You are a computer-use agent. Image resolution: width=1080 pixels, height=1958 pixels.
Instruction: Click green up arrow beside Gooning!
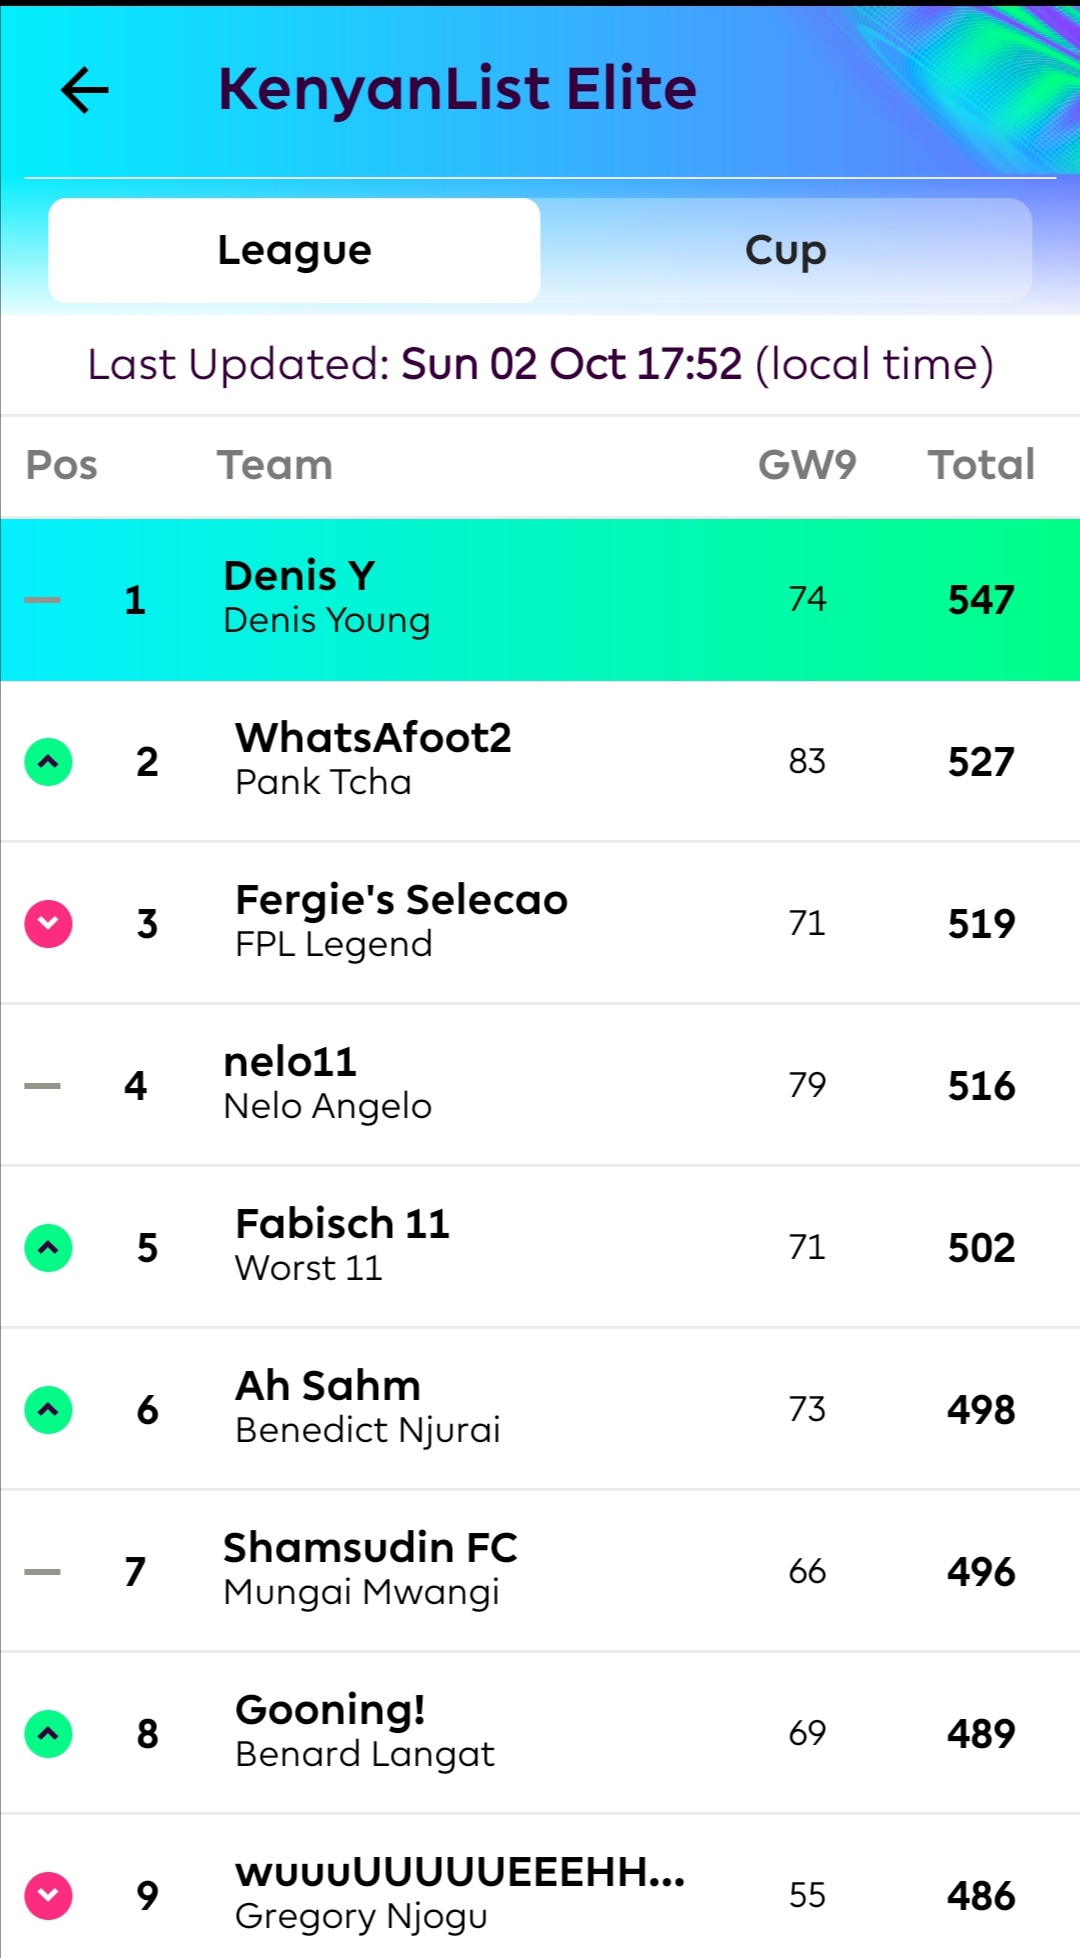[48, 1734]
